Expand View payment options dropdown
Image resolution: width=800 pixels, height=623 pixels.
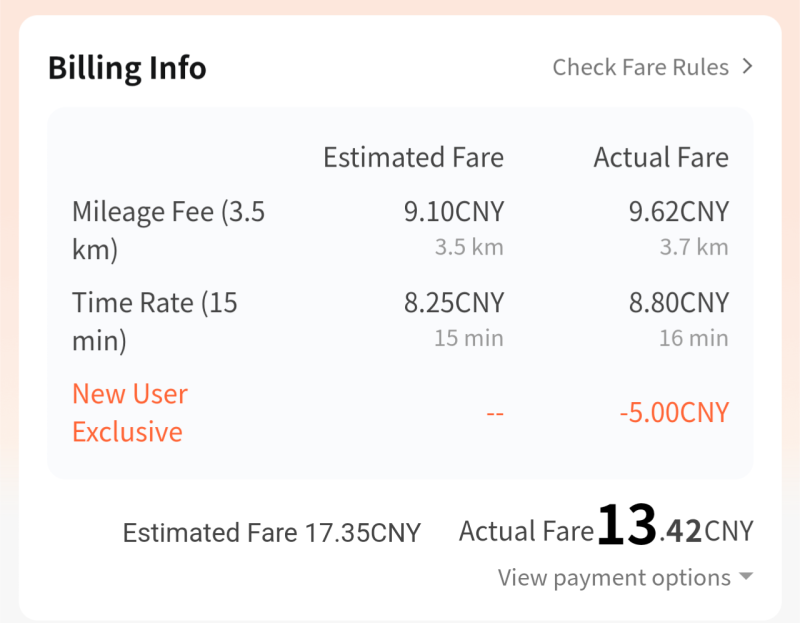point(614,578)
